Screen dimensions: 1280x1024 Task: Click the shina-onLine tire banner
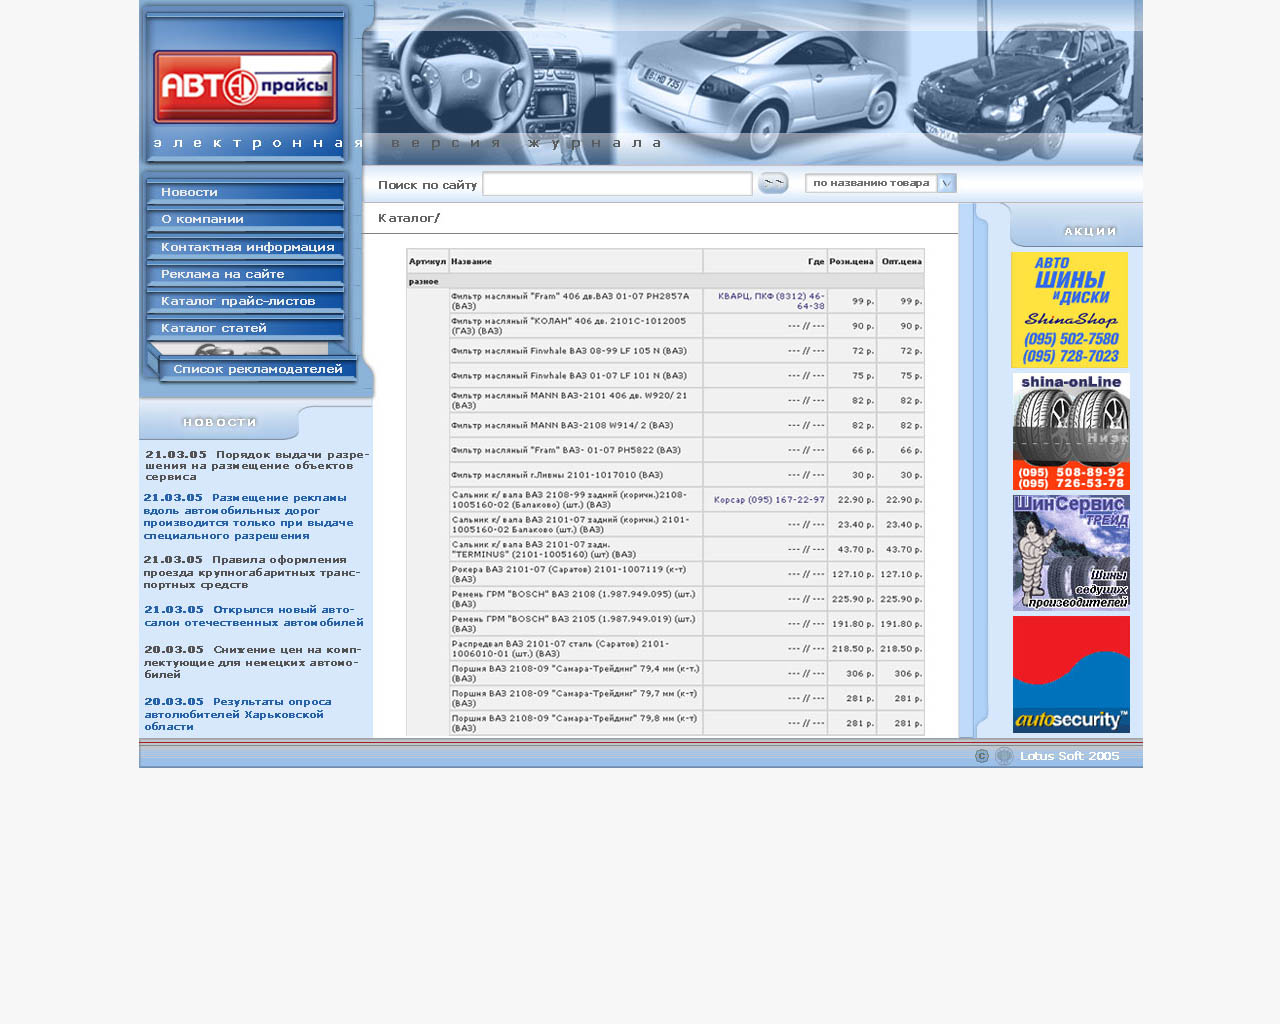tap(1071, 431)
